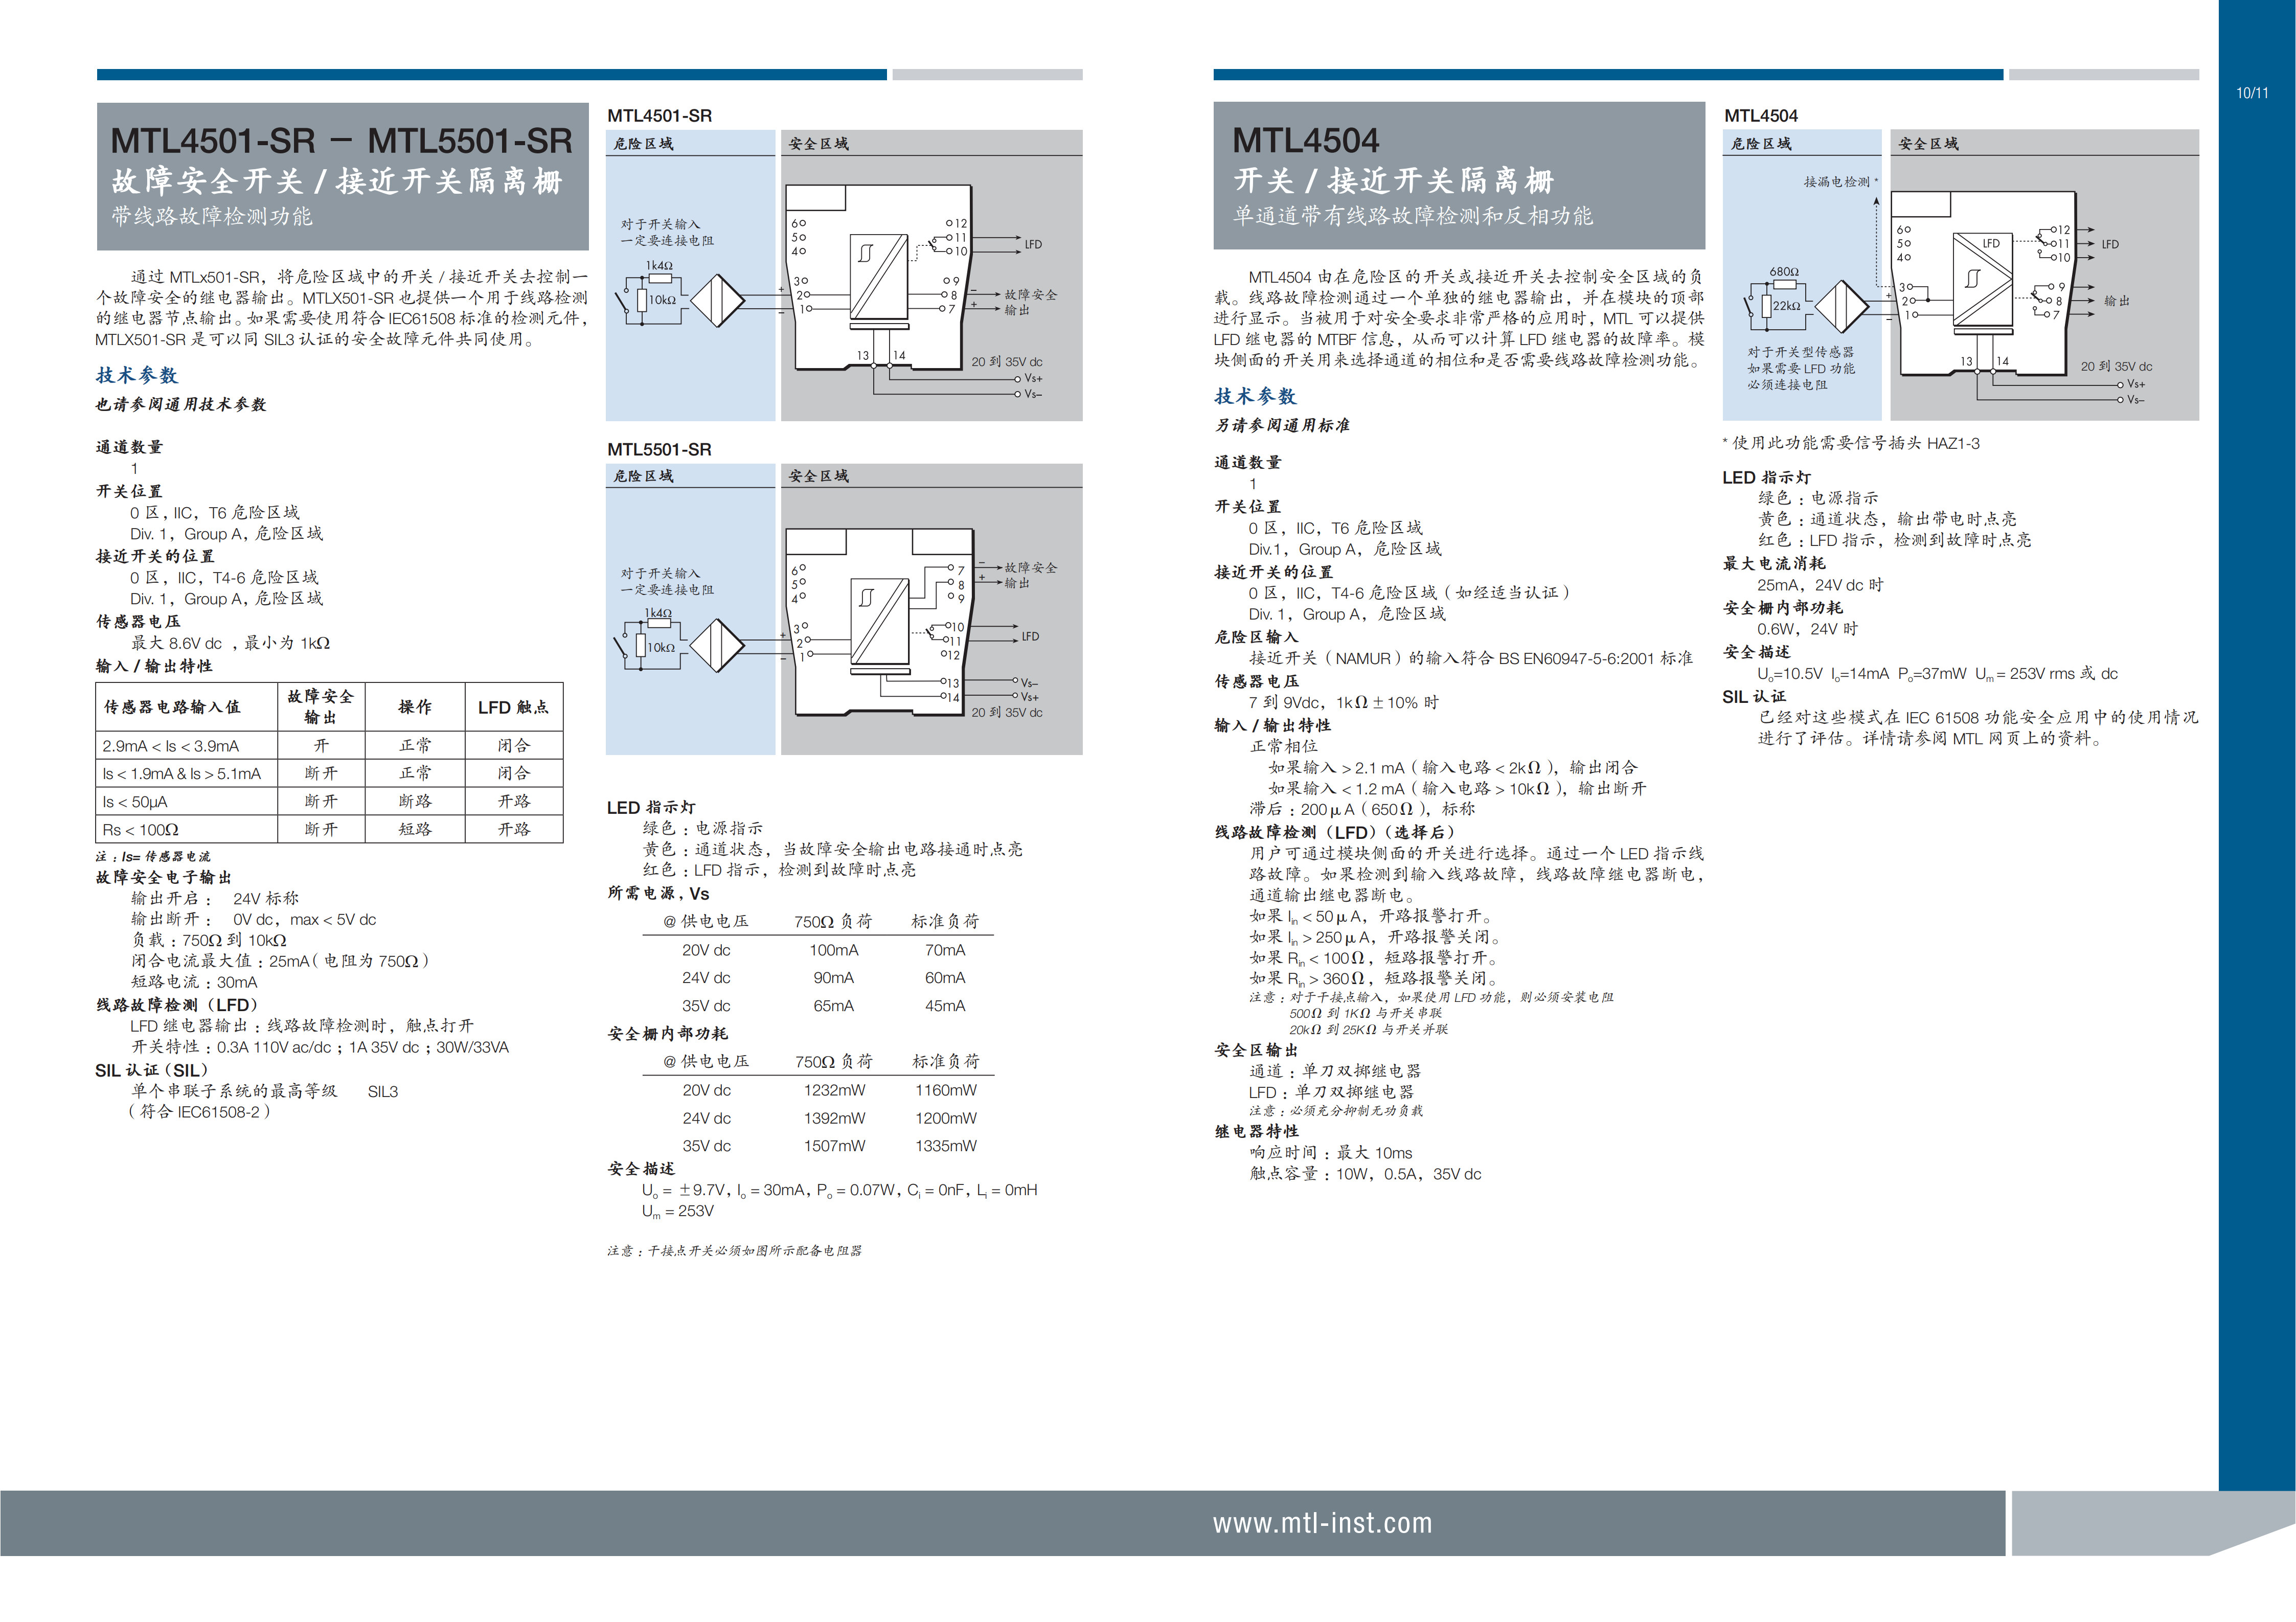This screenshot has height=1622, width=2296.
Task: Click the 22kΩ resistor symbol in MTL4504 diagram
Action: (1768, 306)
